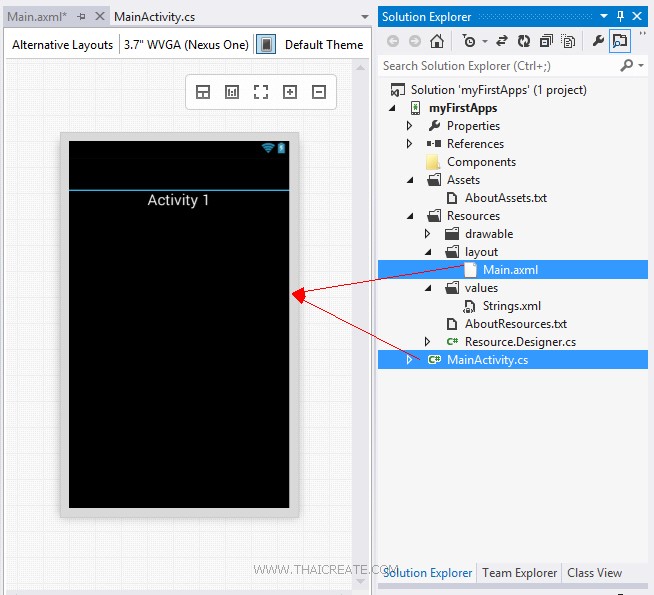This screenshot has width=654, height=595.
Task: Click the zoom in plus icon
Action: pos(289,92)
